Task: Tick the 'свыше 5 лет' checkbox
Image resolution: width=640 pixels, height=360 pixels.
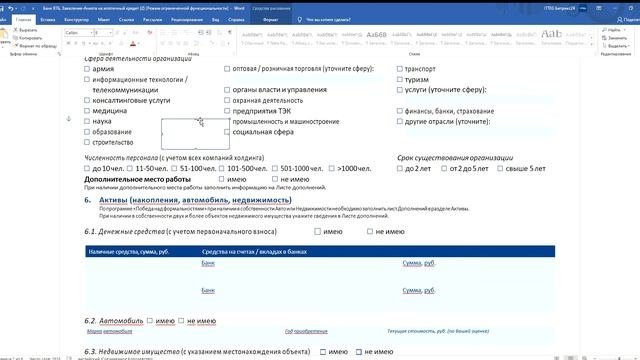Action: tap(500, 169)
